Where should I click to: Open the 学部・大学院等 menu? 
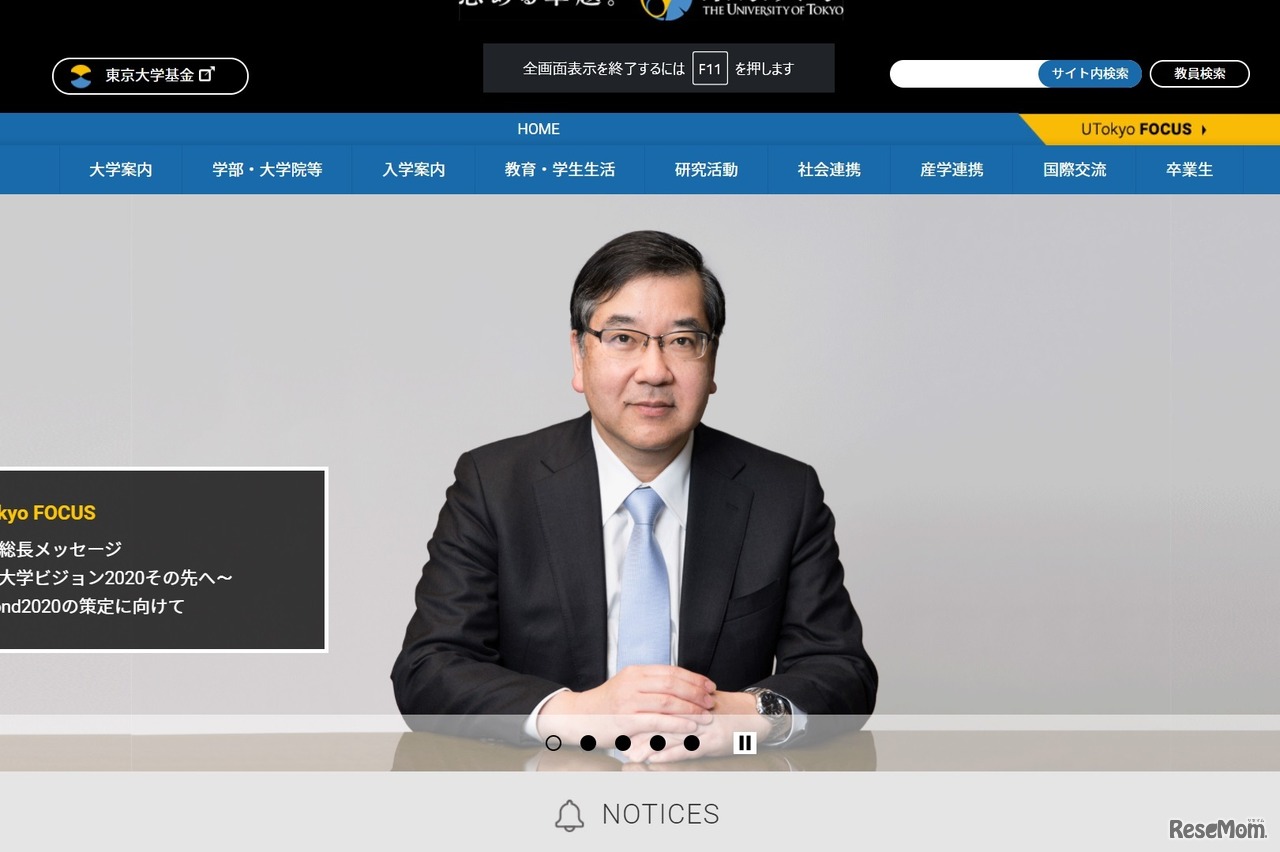coord(267,170)
